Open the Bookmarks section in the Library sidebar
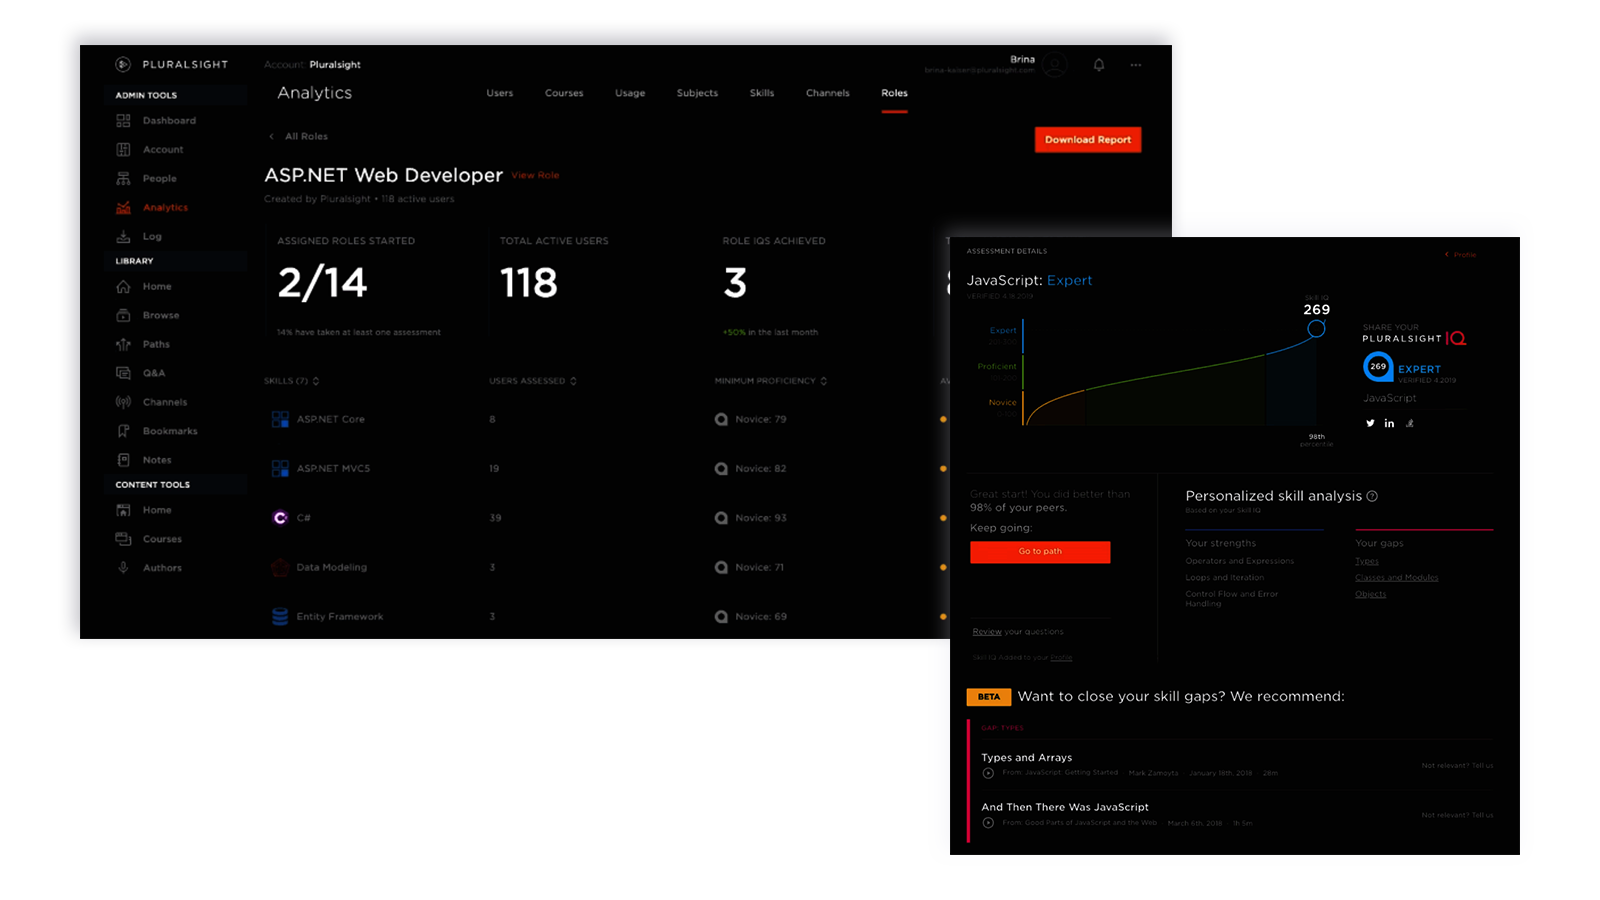Screen dimensions: 1600x900 point(170,431)
